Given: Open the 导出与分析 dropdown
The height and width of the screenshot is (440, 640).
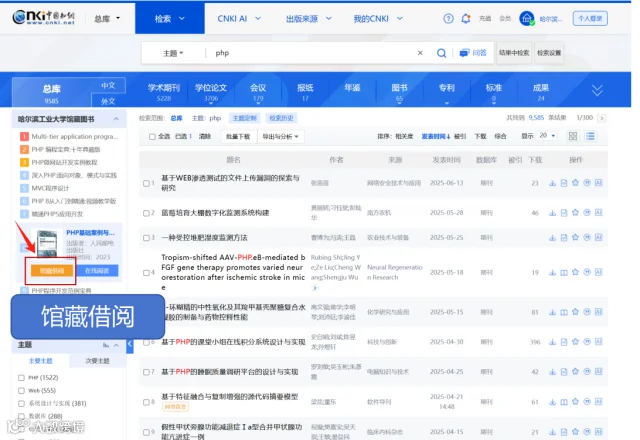Looking at the screenshot, I should click(x=280, y=136).
